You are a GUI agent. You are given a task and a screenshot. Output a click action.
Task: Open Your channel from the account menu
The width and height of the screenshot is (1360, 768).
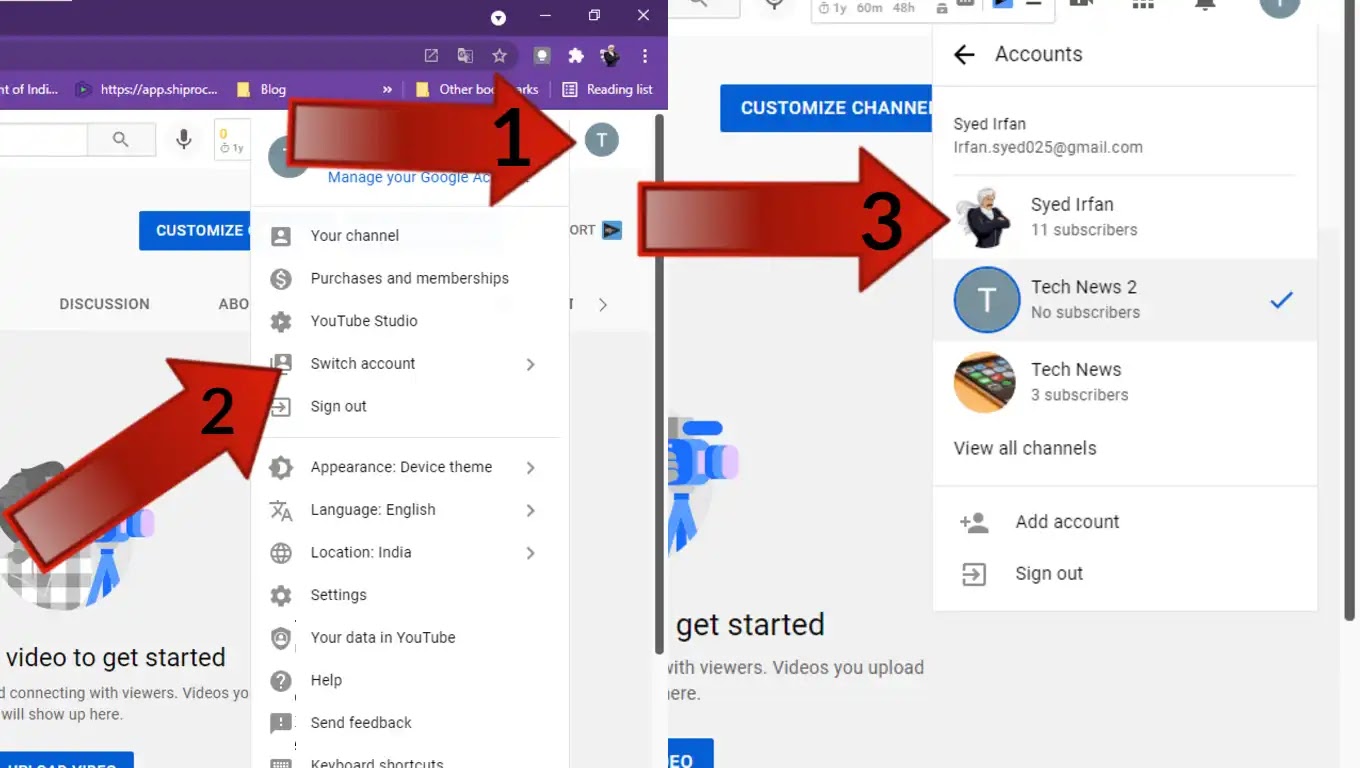click(410, 236)
